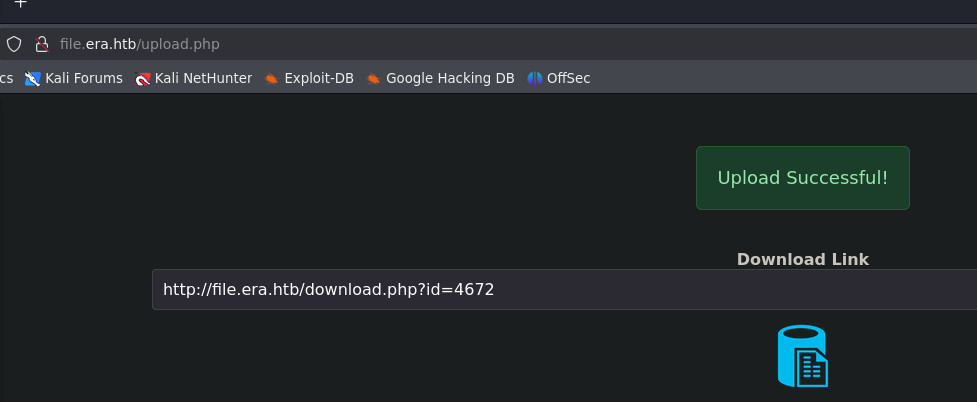This screenshot has width=977, height=402.
Task: Click the OffSec favicon
Action: 535,79
